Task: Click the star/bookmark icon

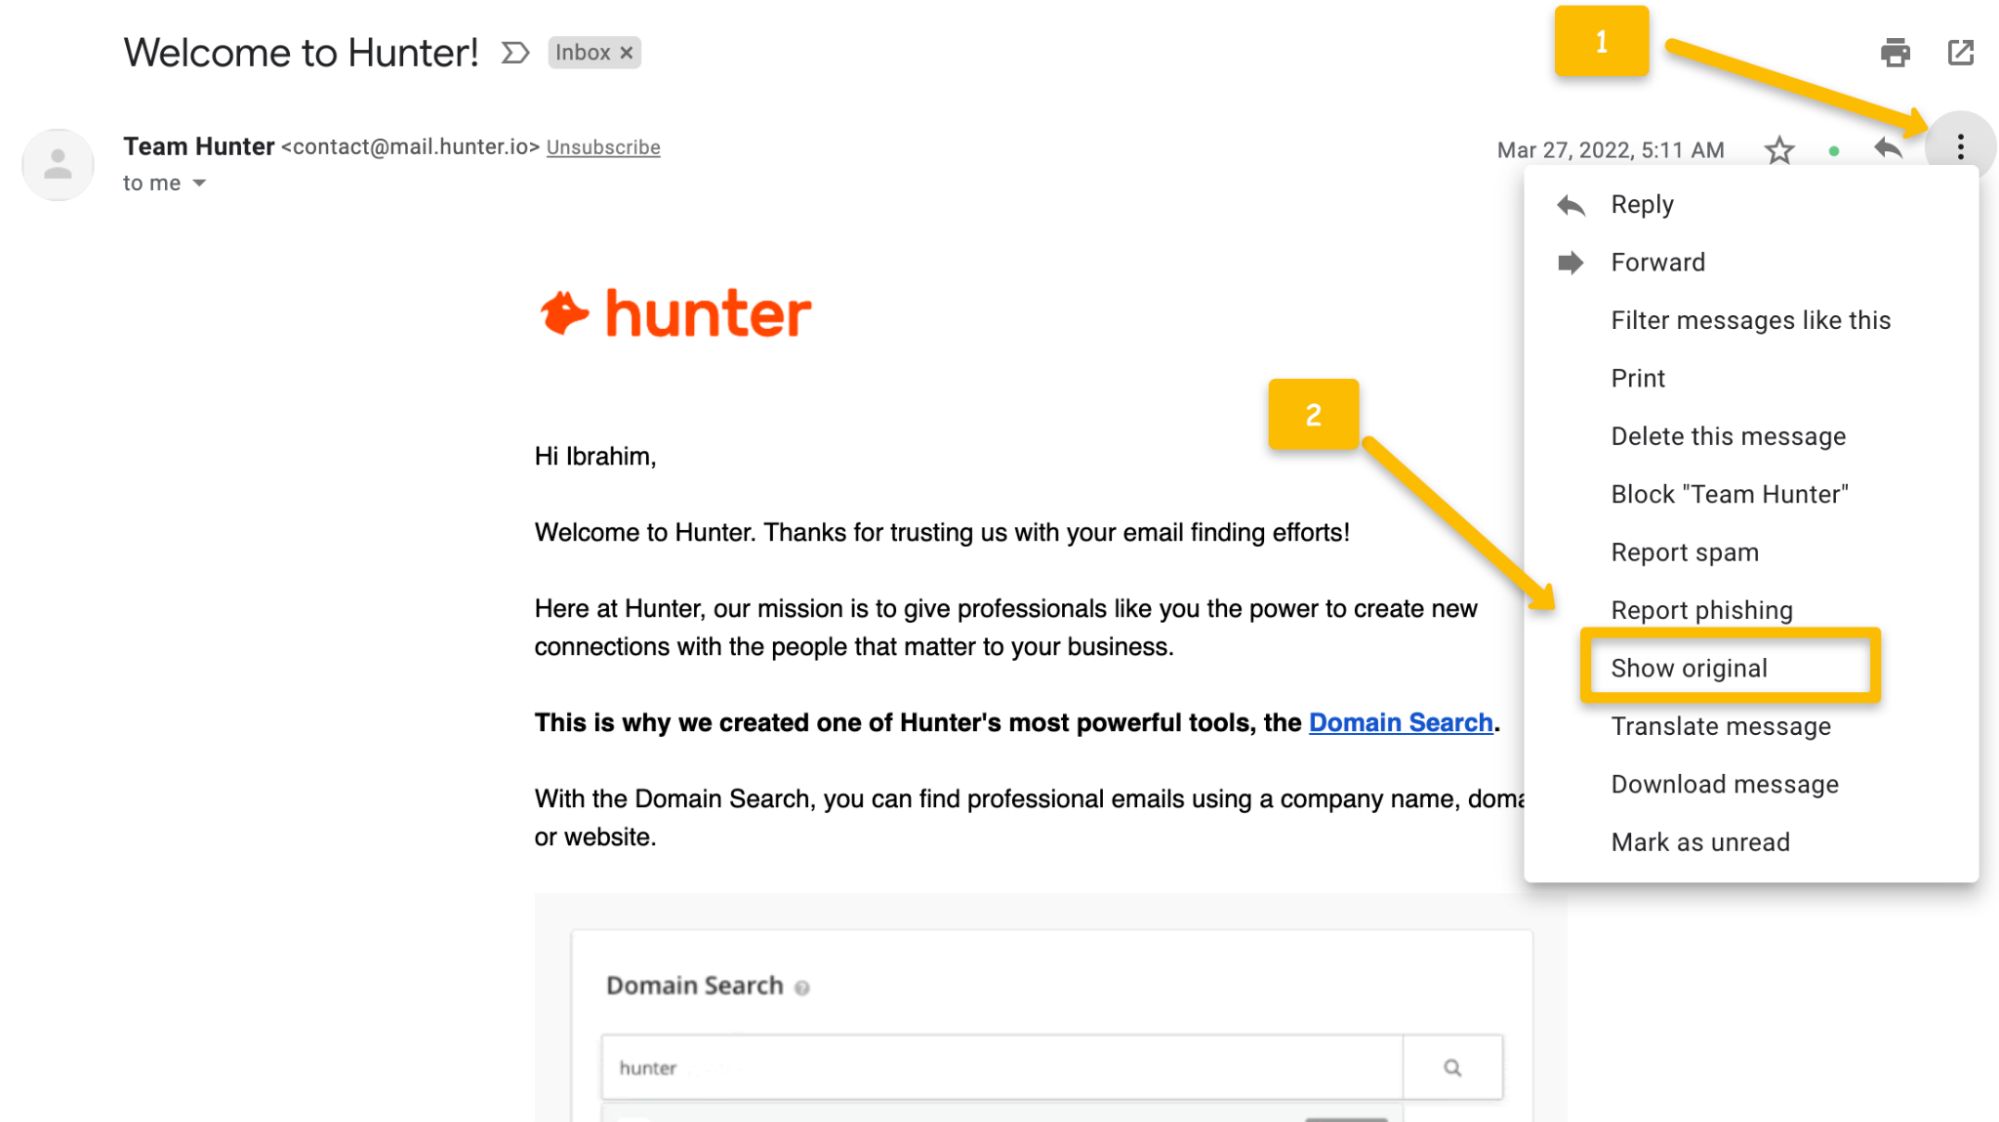Action: point(1779,148)
